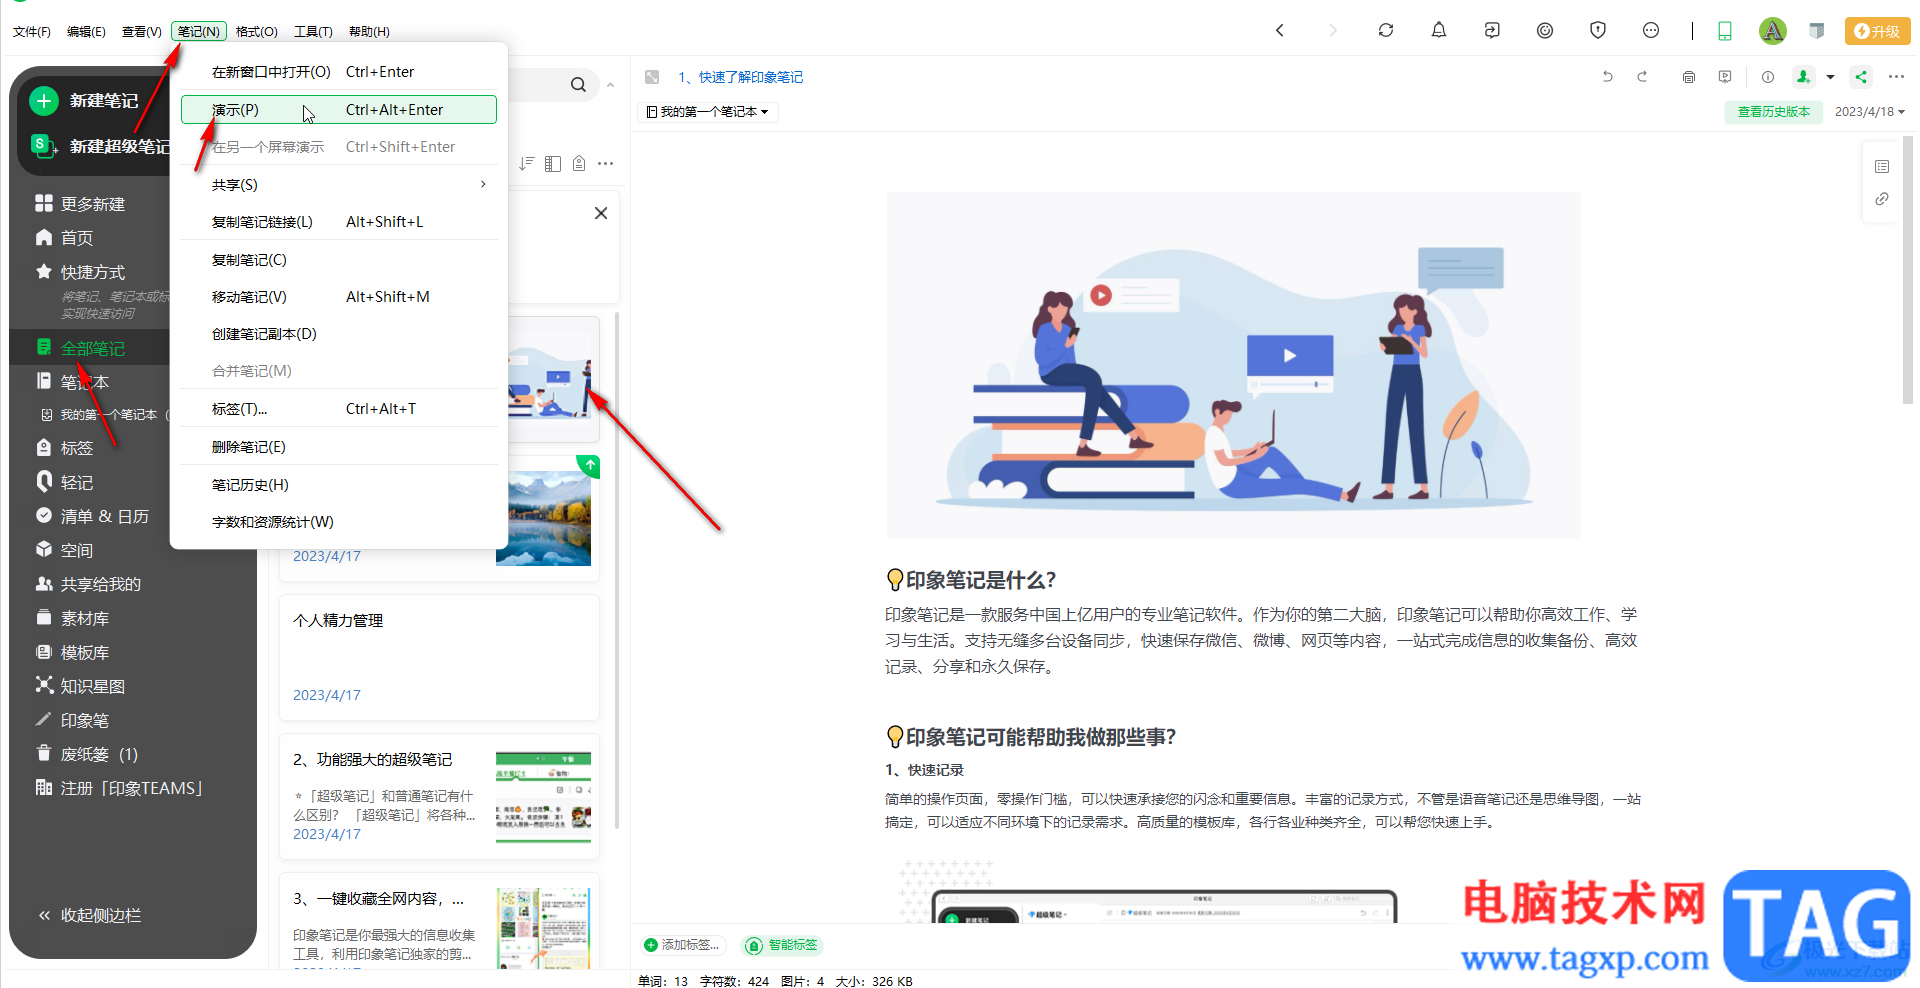The height and width of the screenshot is (988, 1920).
Task: Open the smiley feedback icon
Action: click(x=1650, y=30)
